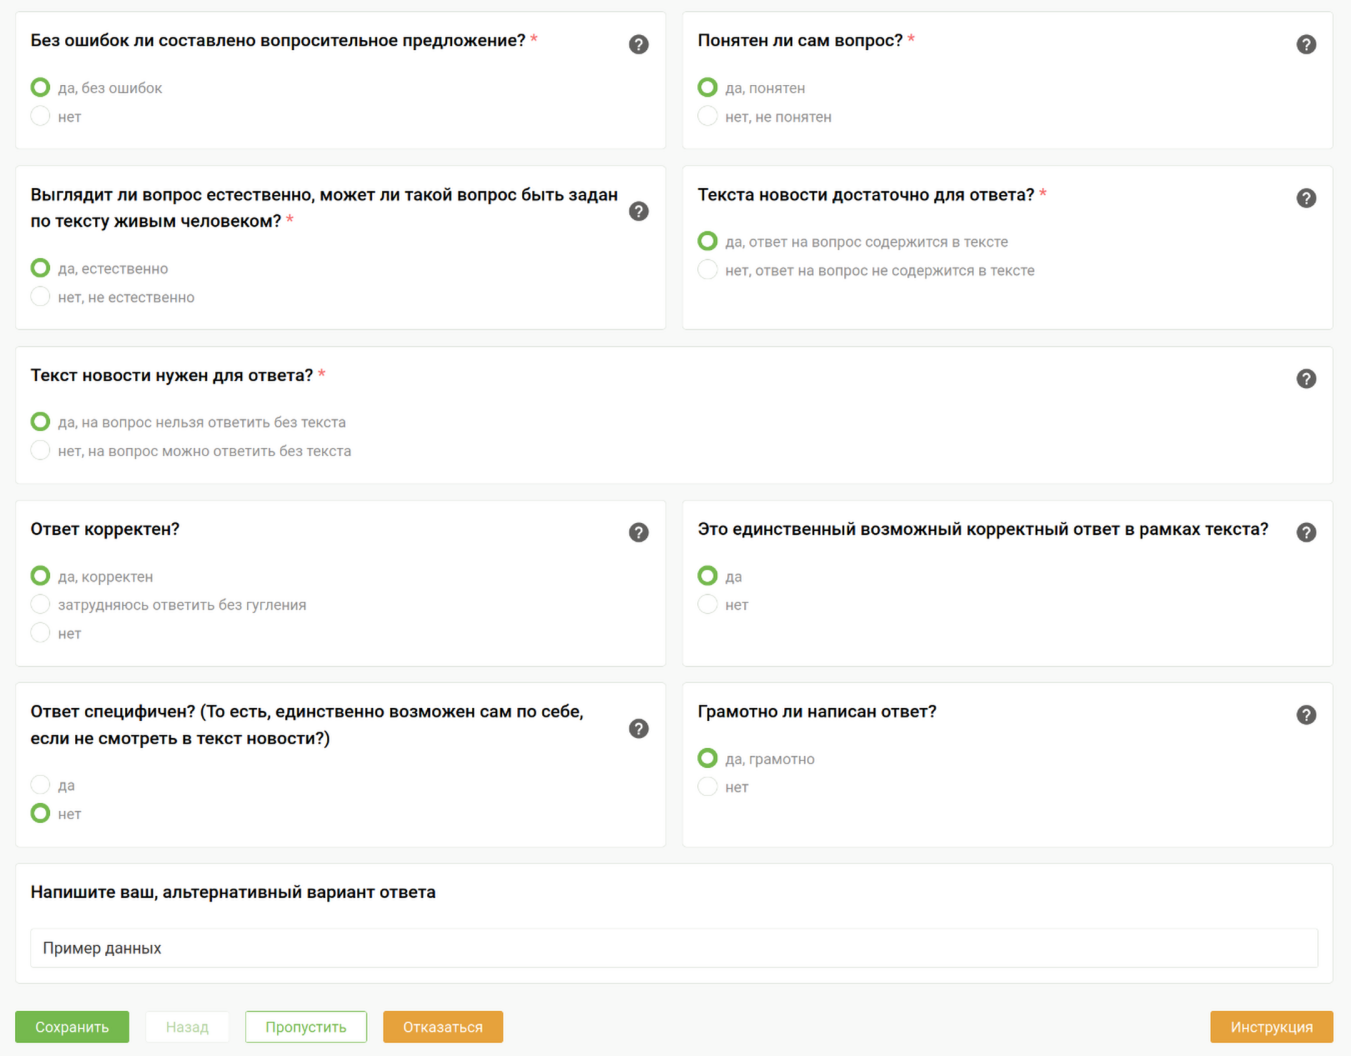Open help for "Понятен ли сам вопрос?"
The width and height of the screenshot is (1351, 1056).
point(1306,44)
